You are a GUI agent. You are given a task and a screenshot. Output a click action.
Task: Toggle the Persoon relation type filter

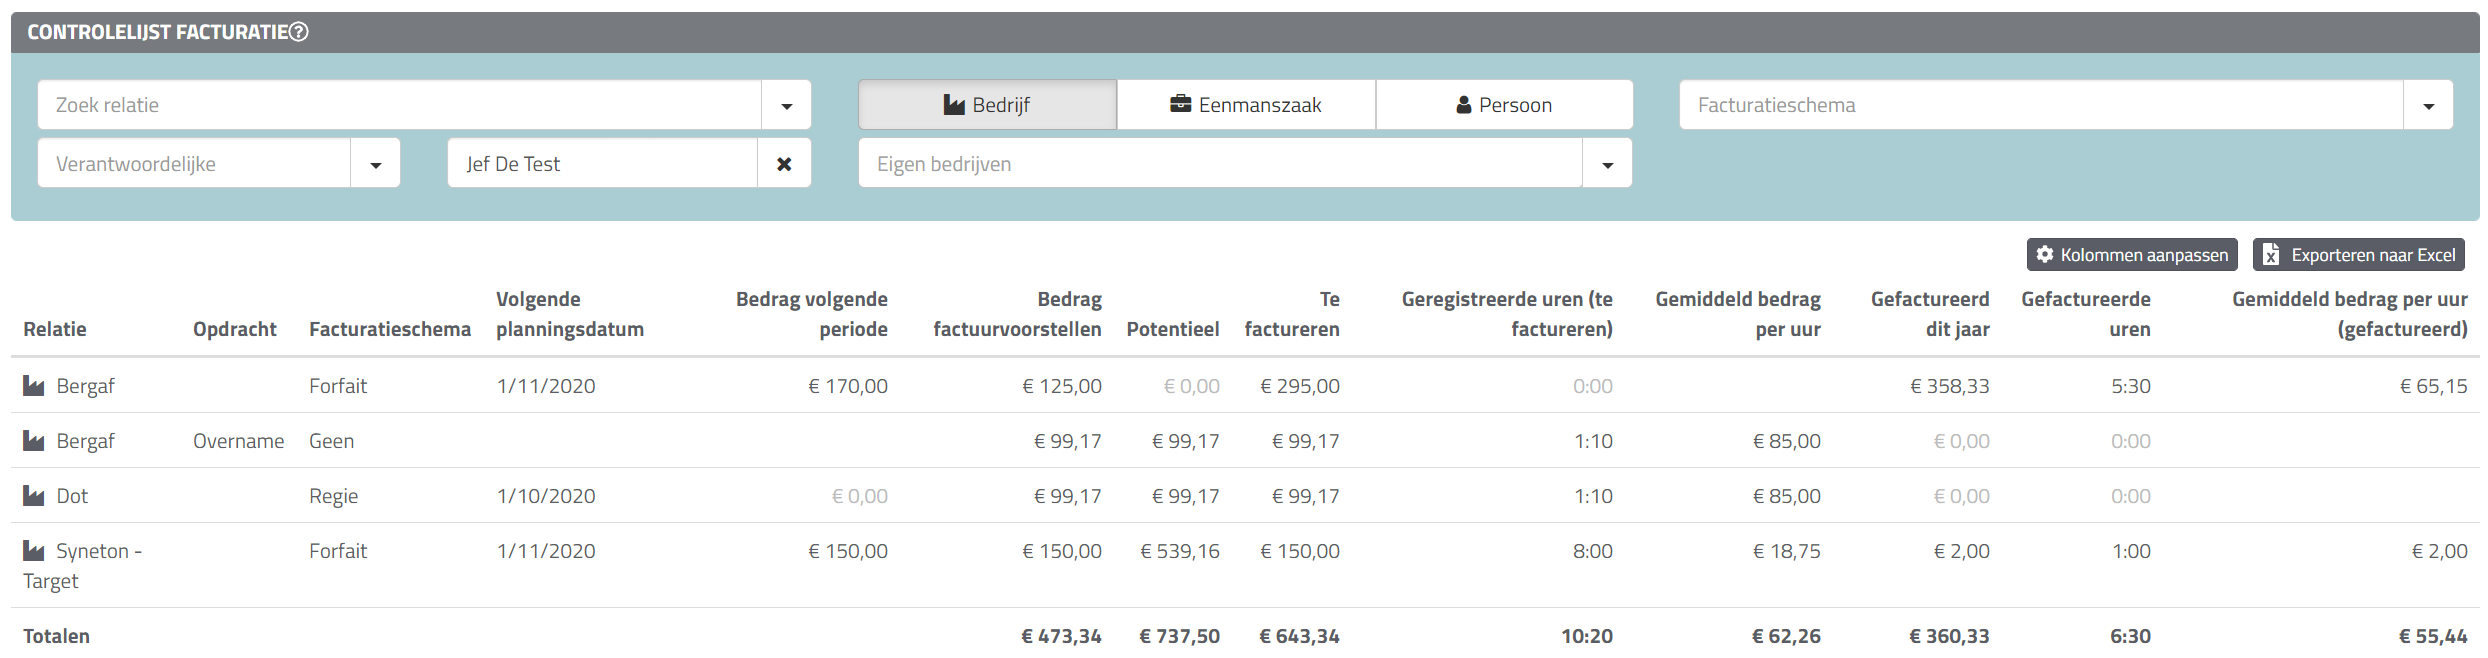coord(1504,105)
